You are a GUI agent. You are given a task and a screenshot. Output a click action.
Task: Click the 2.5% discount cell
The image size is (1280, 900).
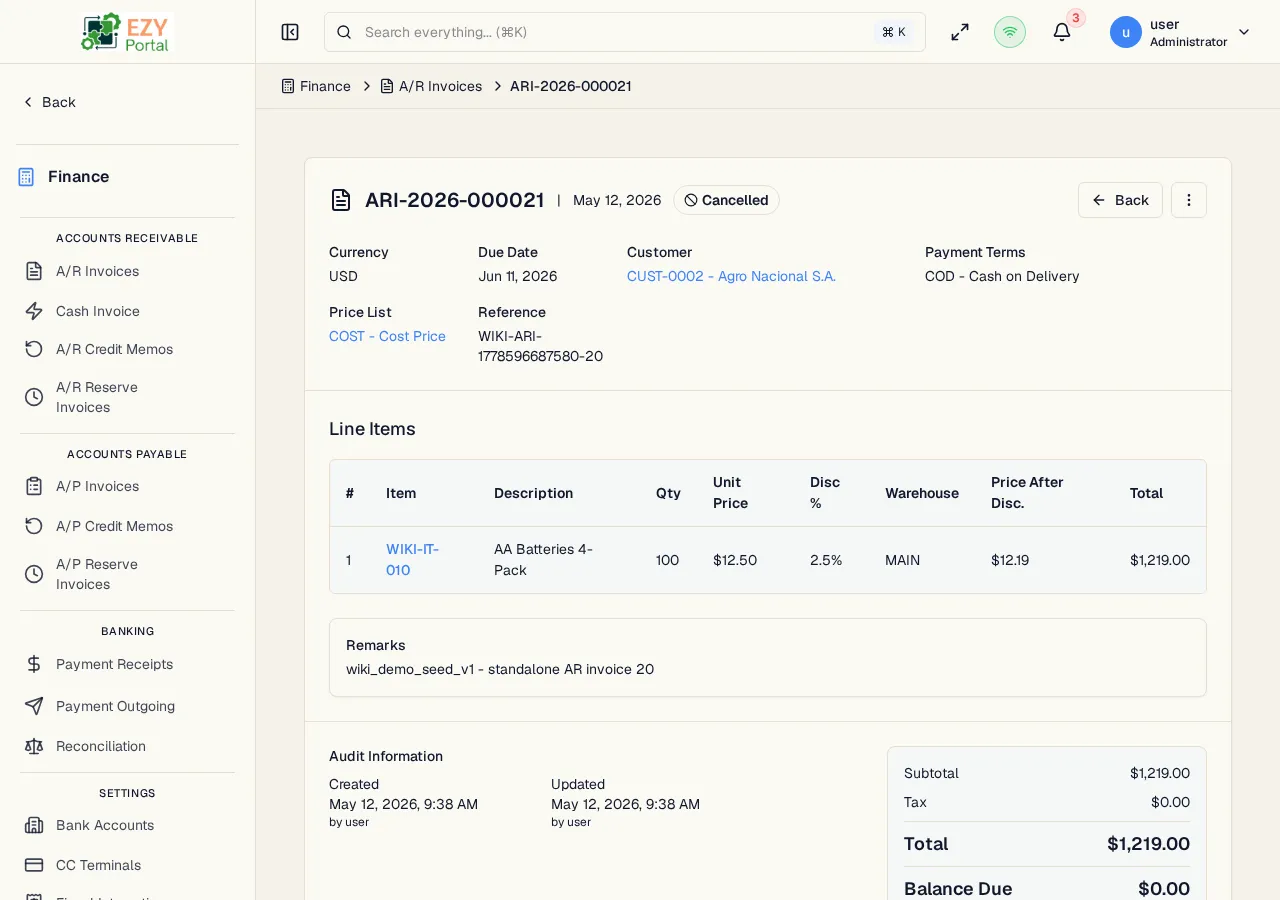(826, 560)
